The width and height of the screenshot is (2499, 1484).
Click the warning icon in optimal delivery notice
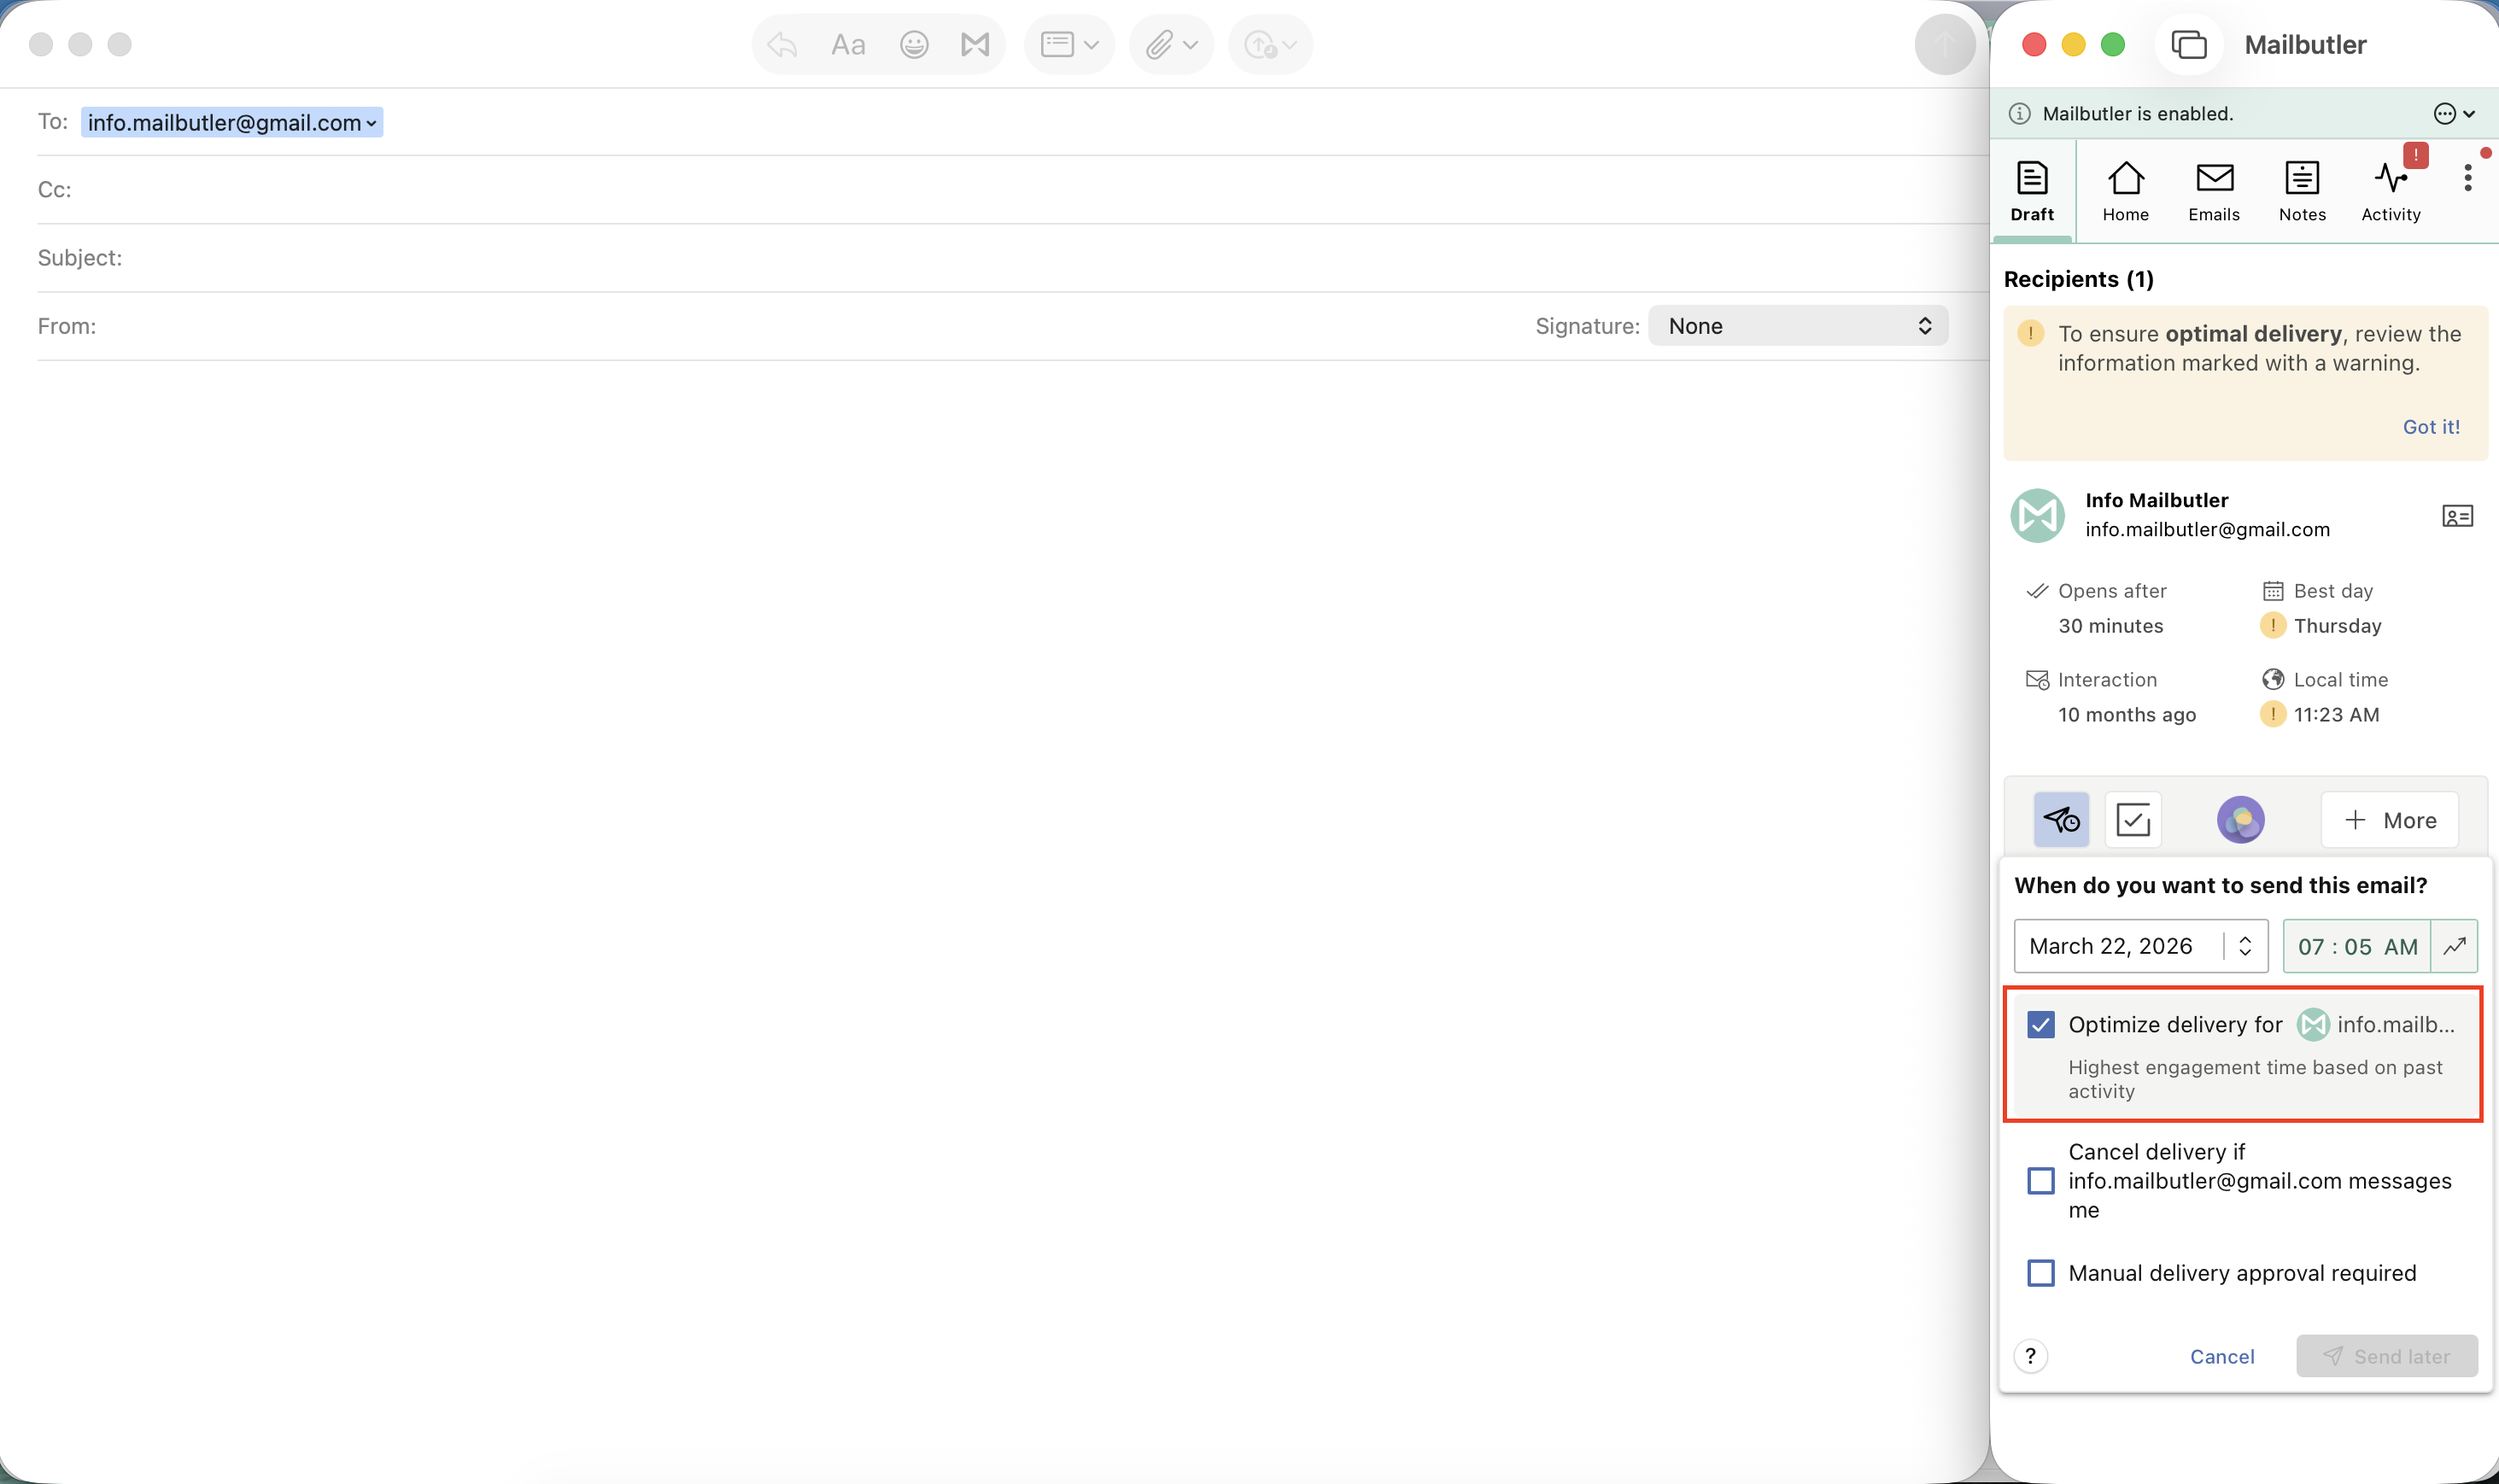[x=2030, y=333]
